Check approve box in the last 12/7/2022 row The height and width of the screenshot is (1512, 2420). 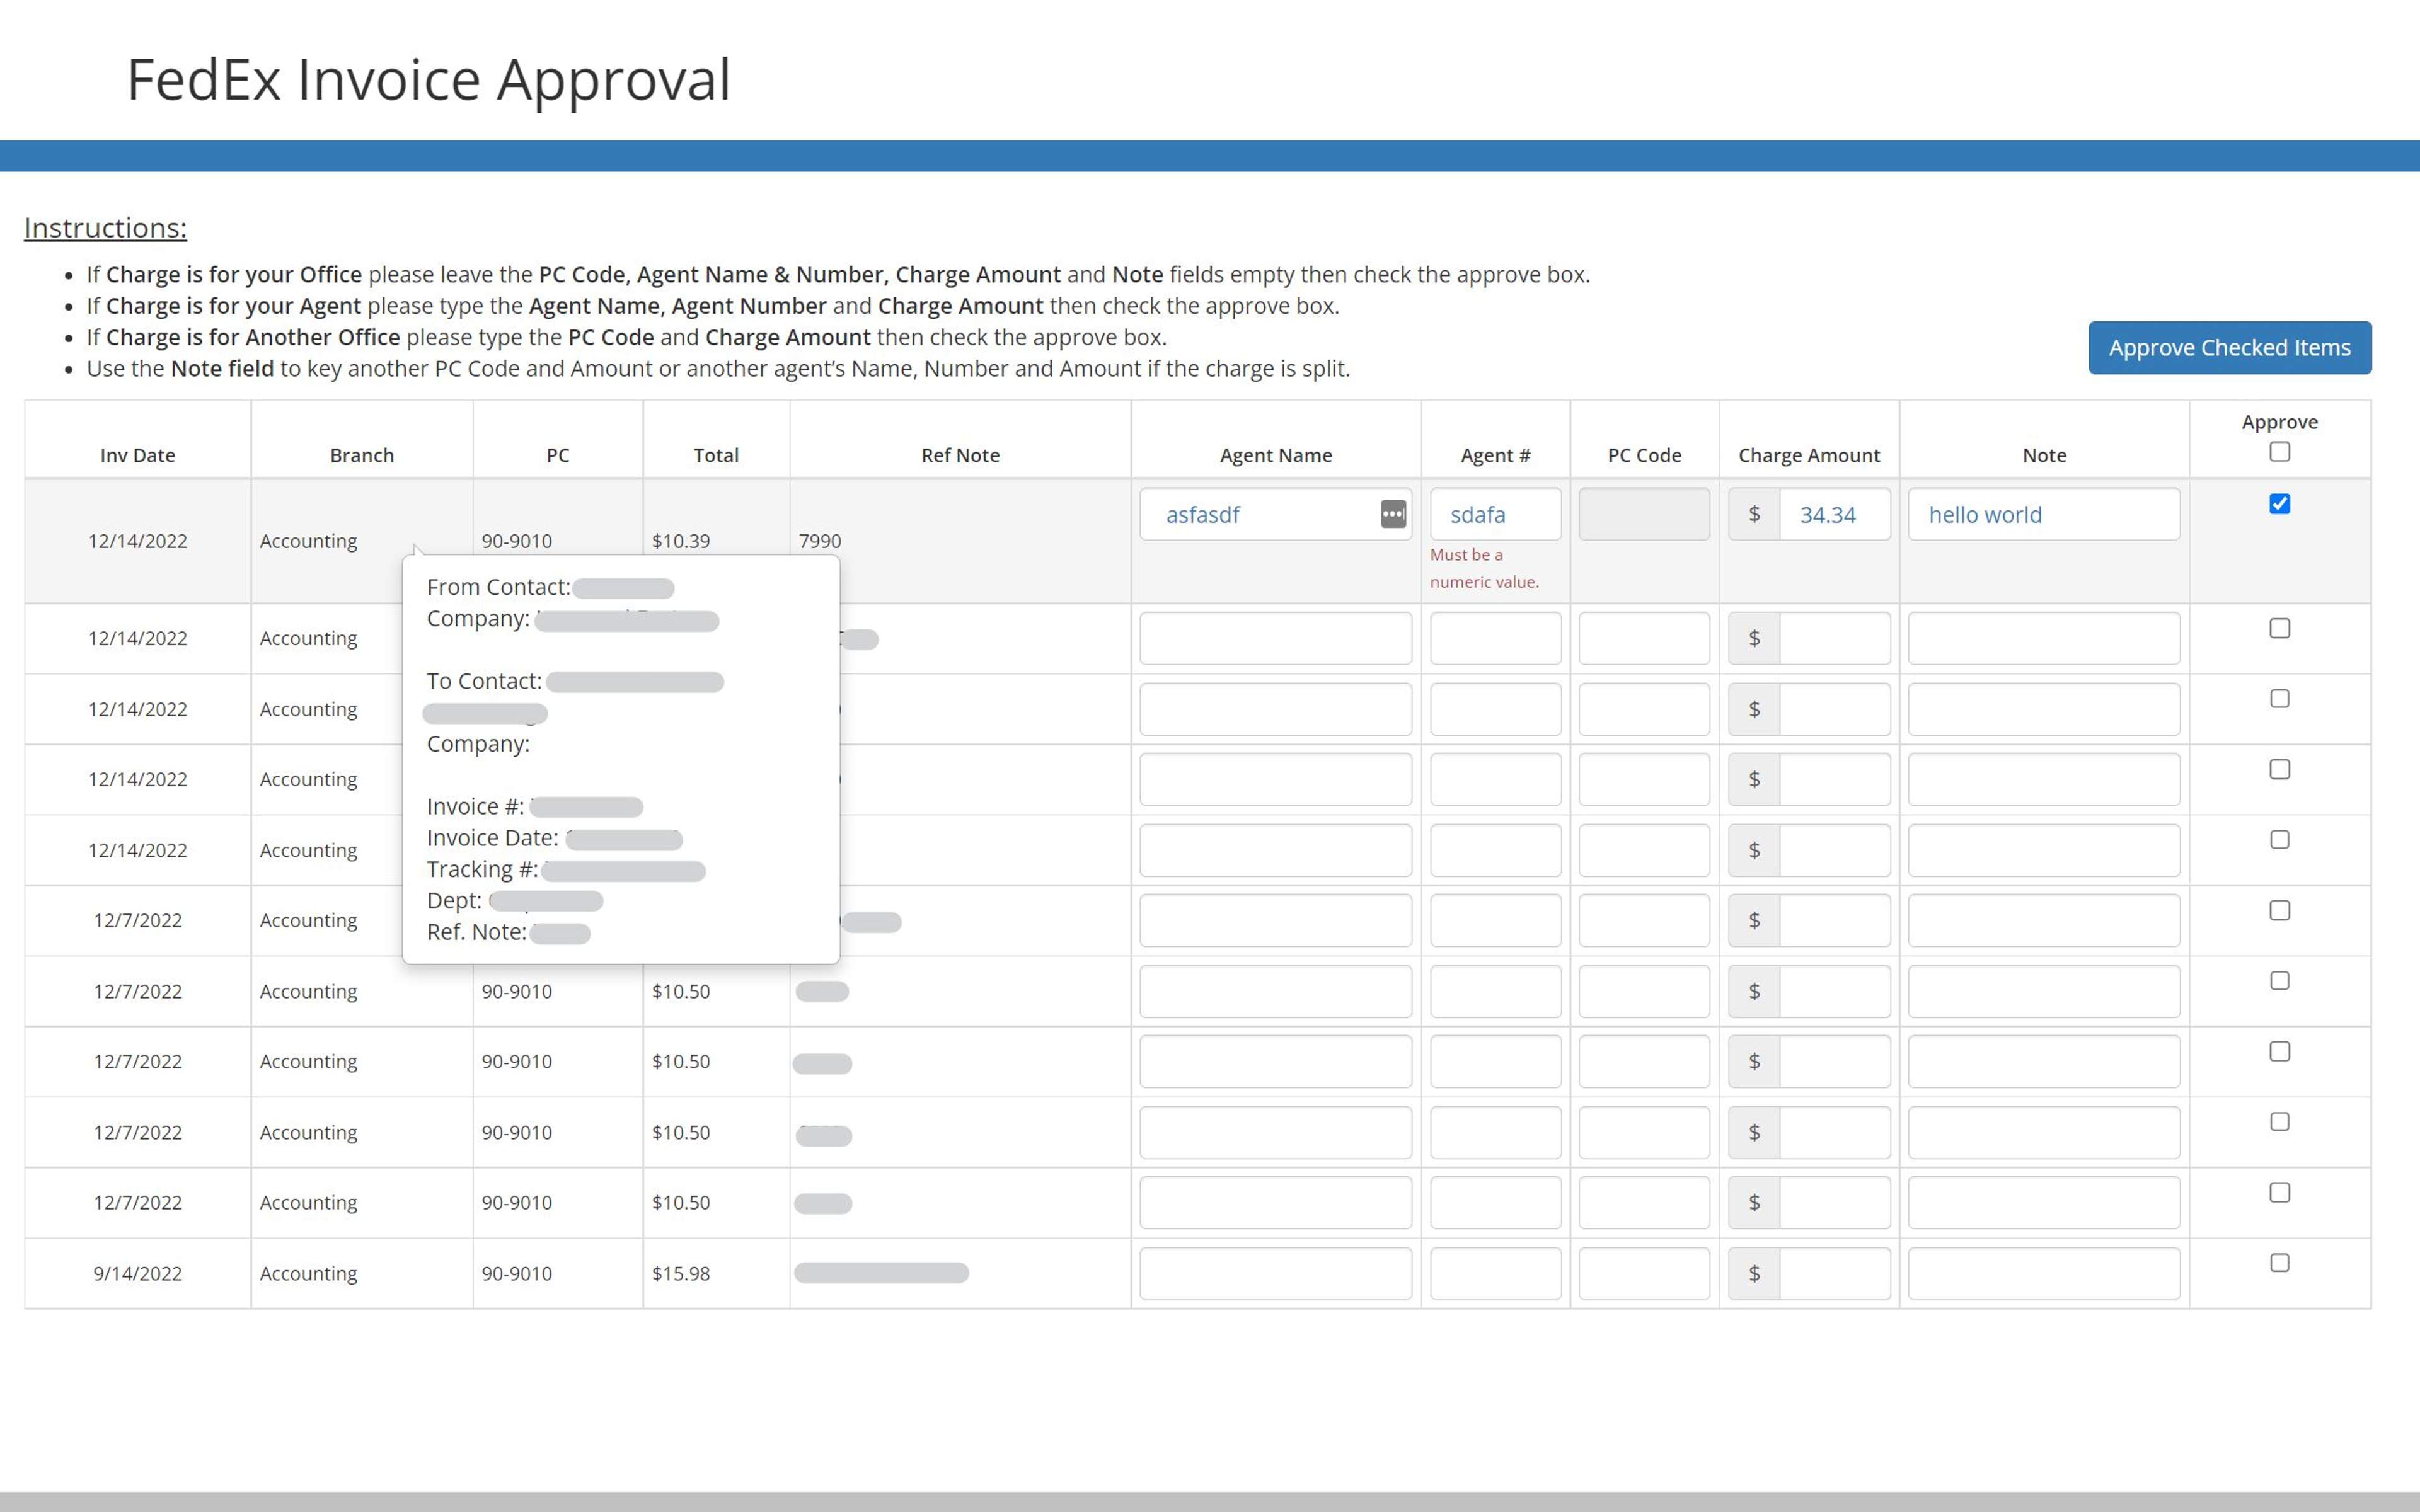2279,1192
